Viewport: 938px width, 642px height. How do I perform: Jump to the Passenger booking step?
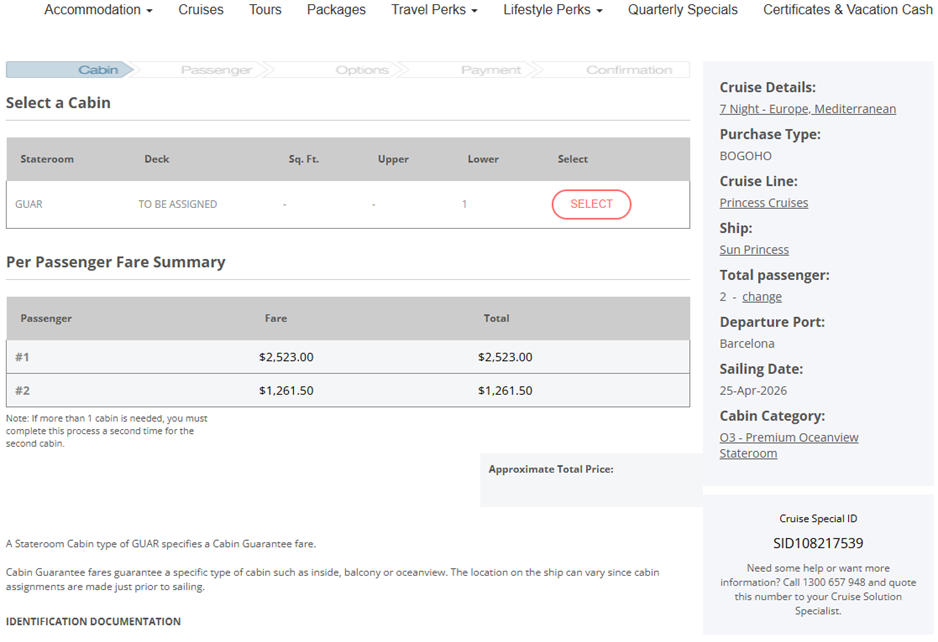tap(216, 70)
